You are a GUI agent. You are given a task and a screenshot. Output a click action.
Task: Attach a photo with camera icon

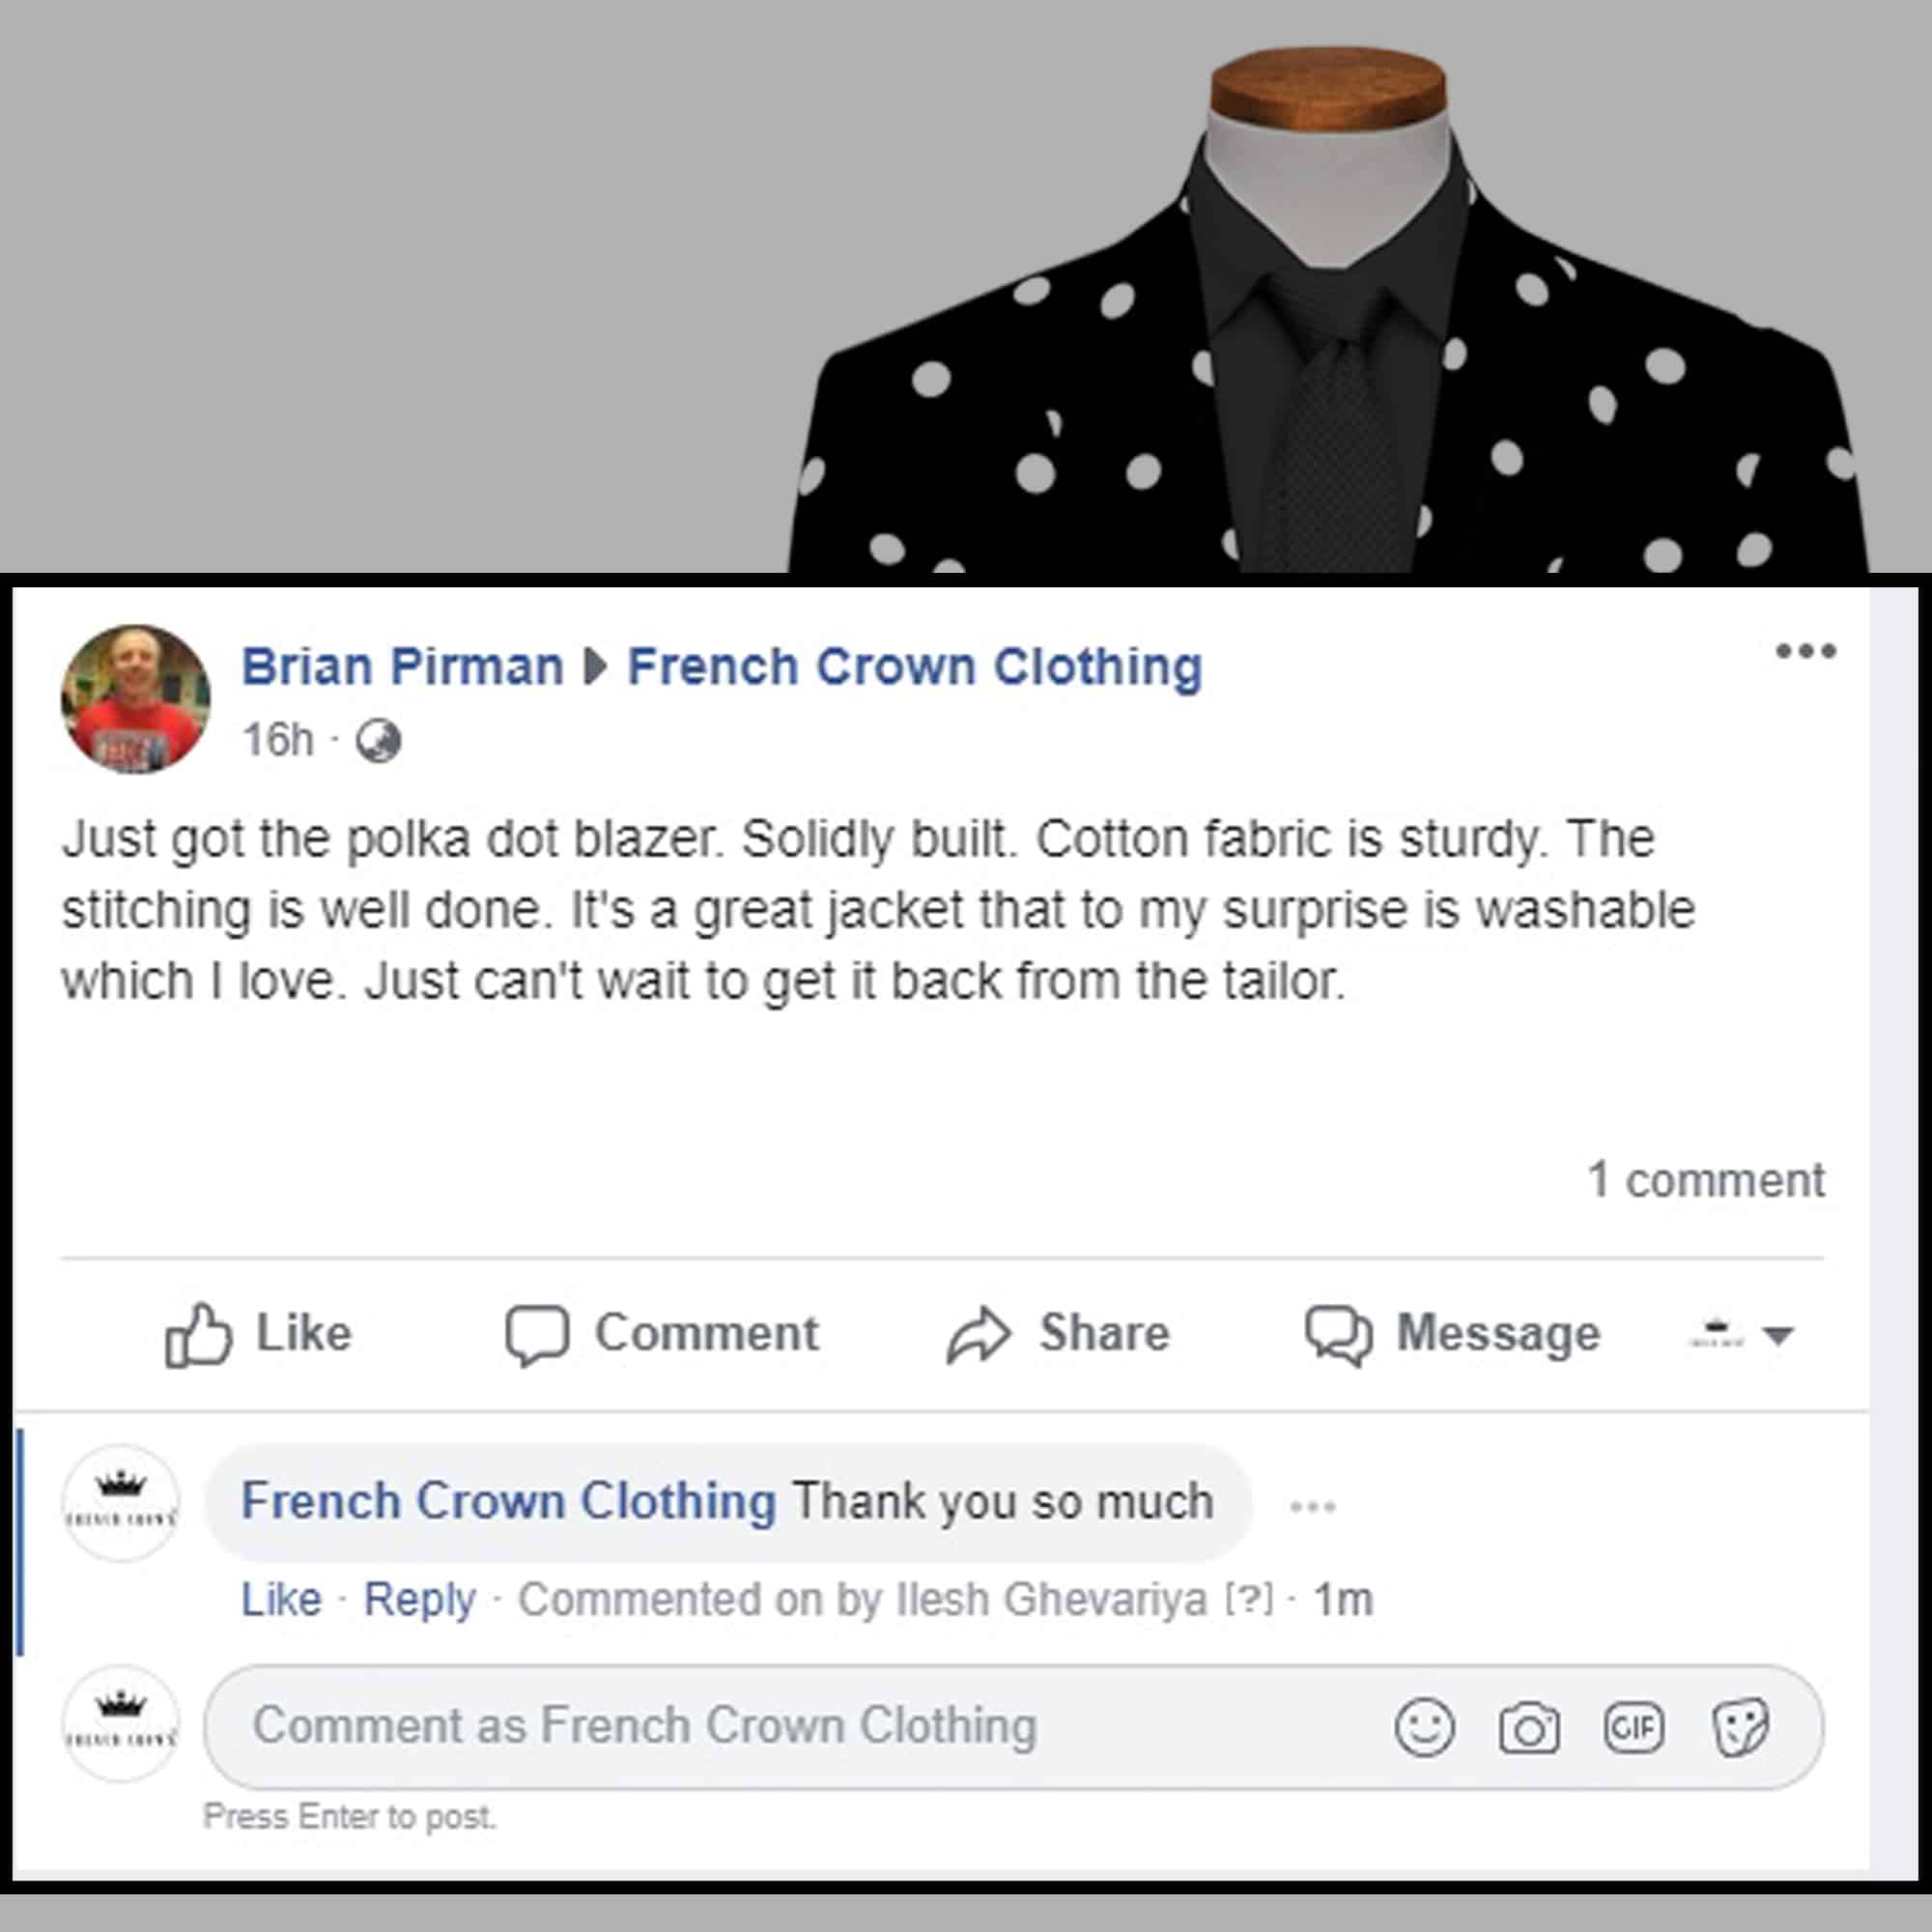pyautogui.click(x=1529, y=1728)
